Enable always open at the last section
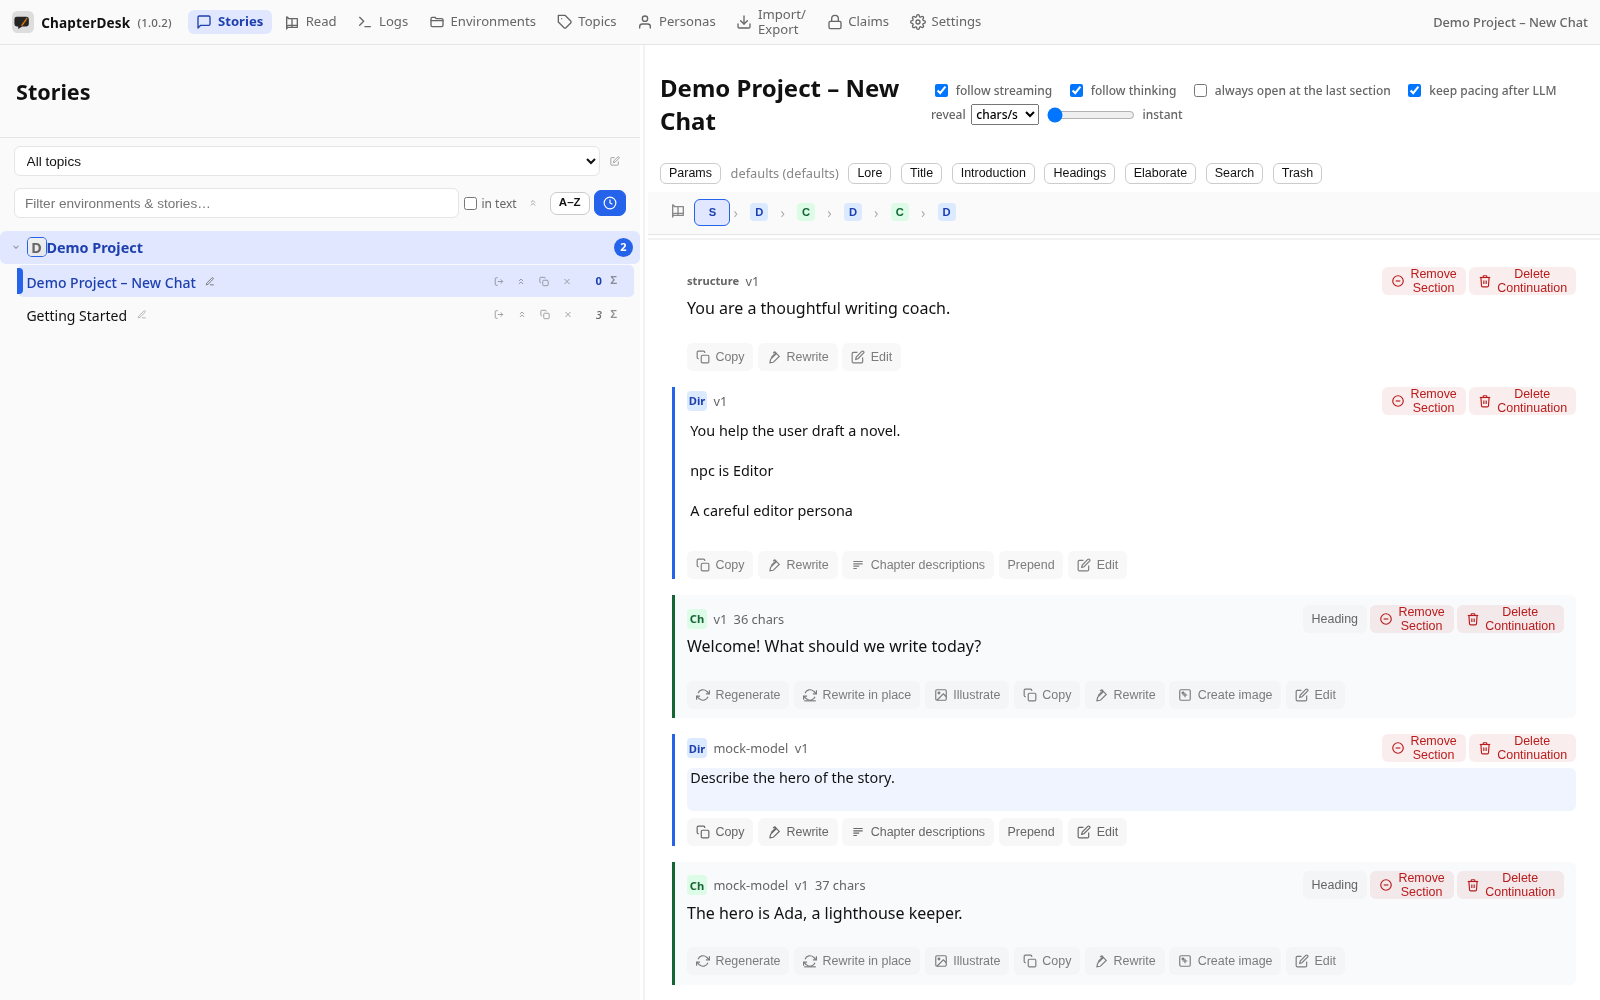 (1200, 91)
